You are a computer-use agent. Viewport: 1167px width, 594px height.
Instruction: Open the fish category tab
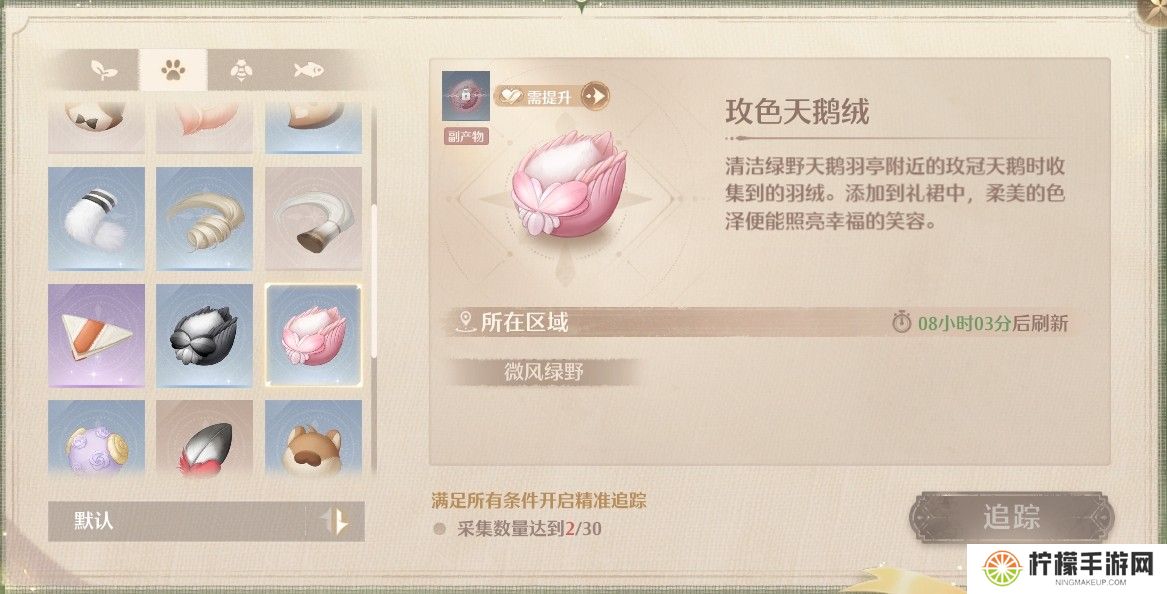[x=308, y=71]
